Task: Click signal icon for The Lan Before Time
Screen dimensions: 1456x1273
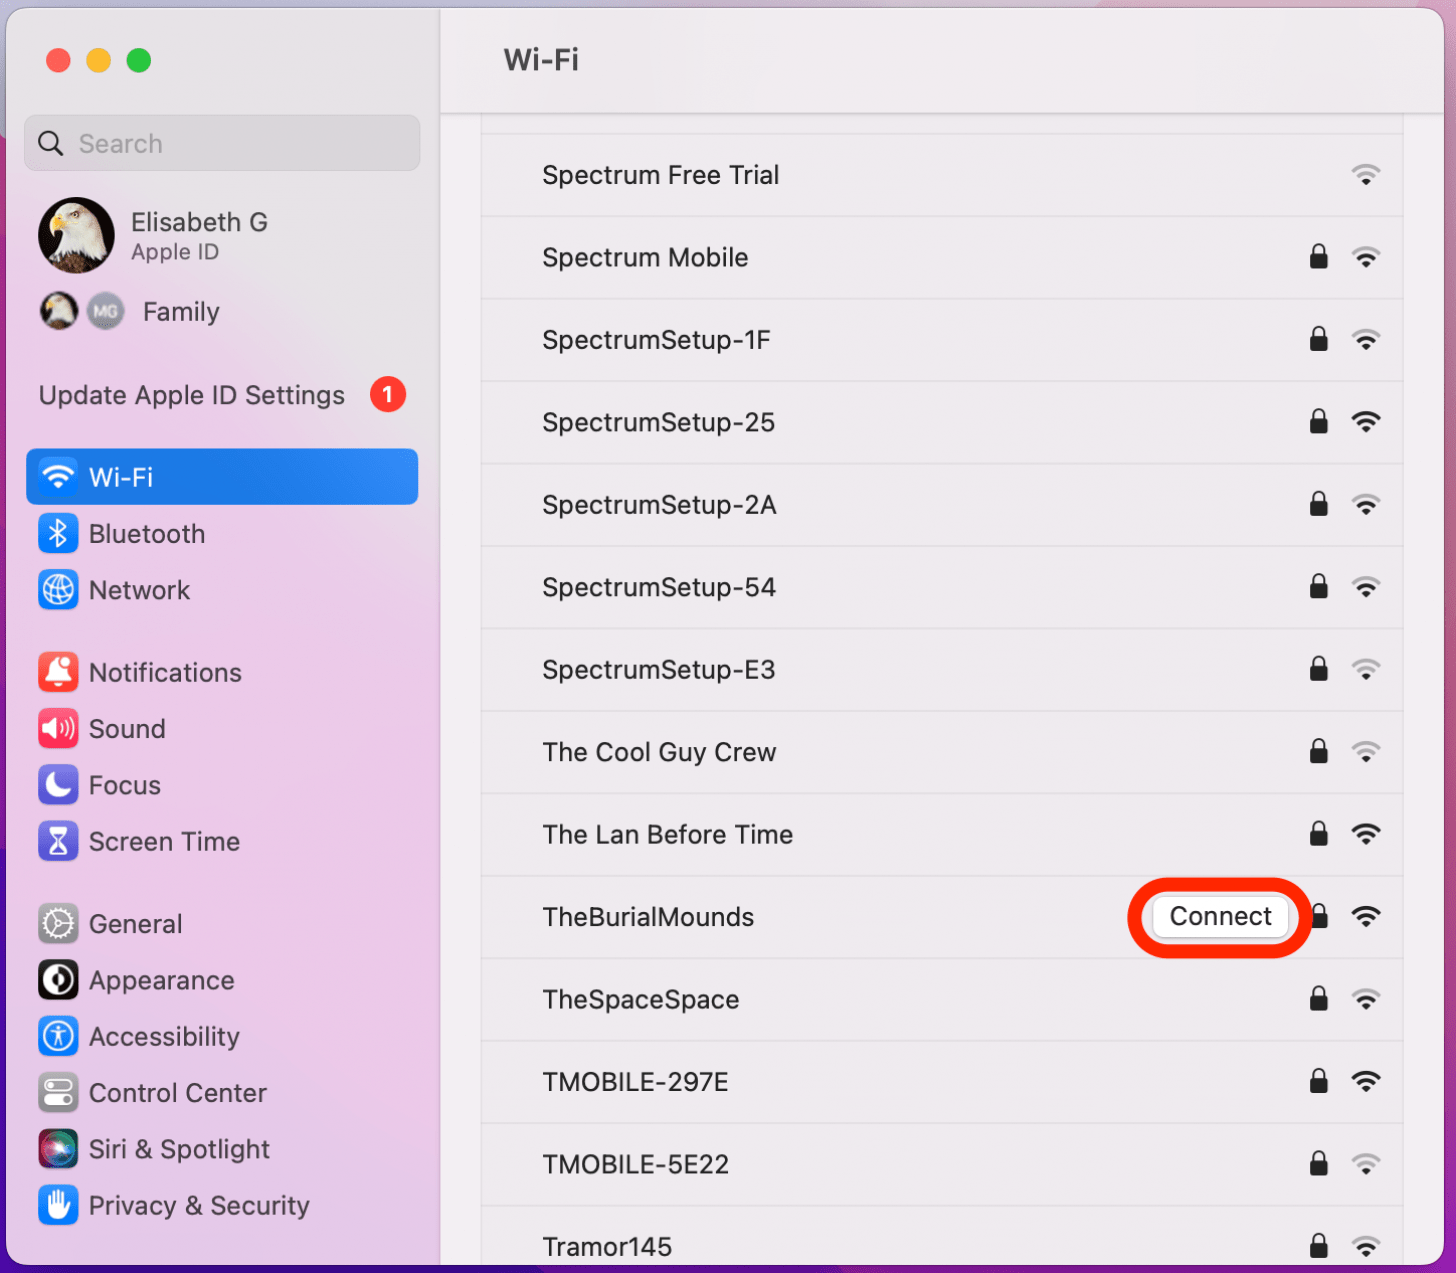Action: 1366,834
